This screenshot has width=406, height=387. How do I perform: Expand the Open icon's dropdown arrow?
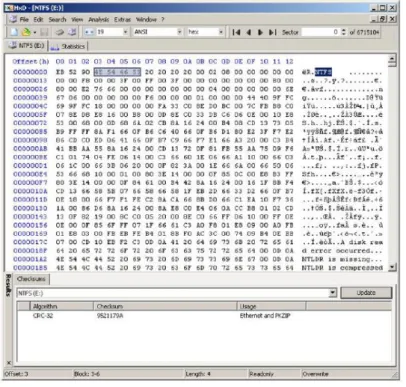(35, 33)
